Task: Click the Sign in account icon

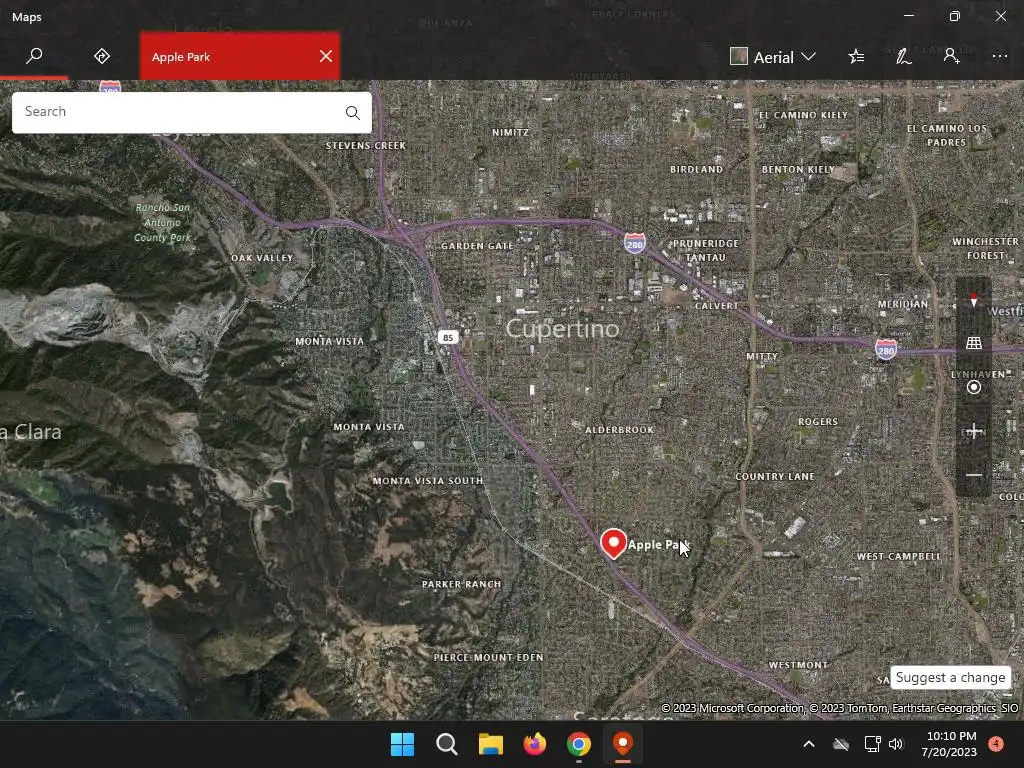Action: click(x=952, y=56)
